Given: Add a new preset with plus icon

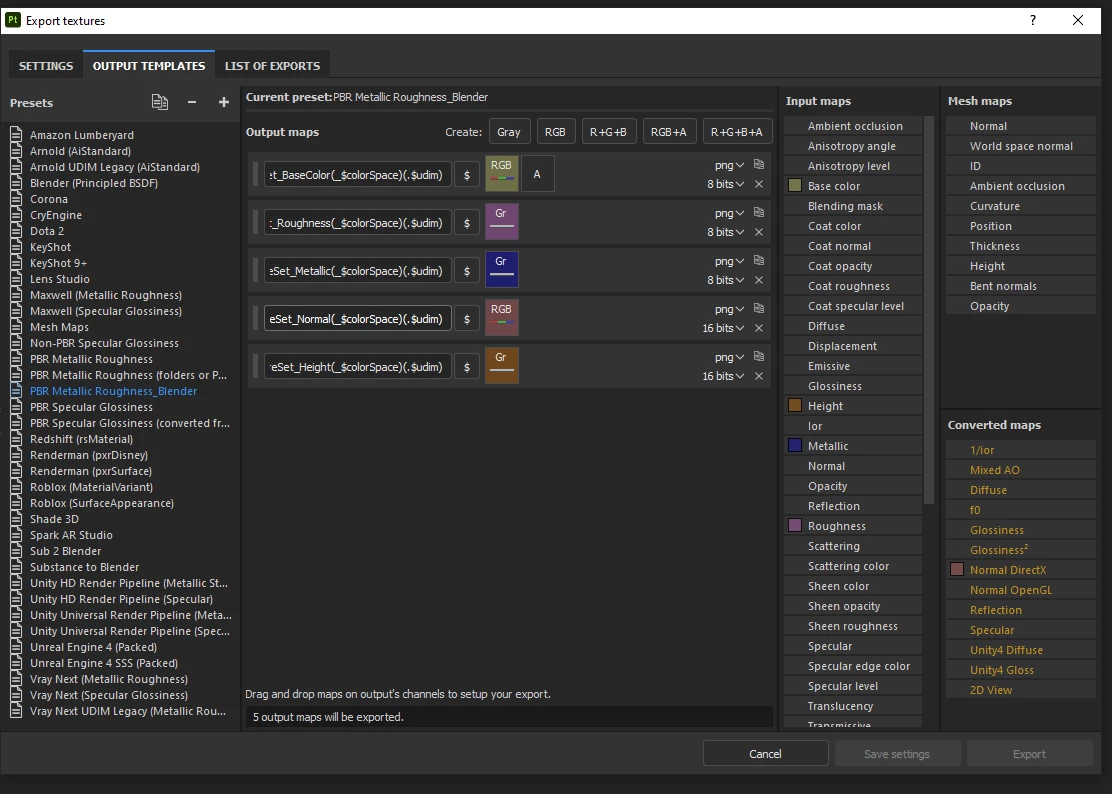Looking at the screenshot, I should pyautogui.click(x=223, y=102).
